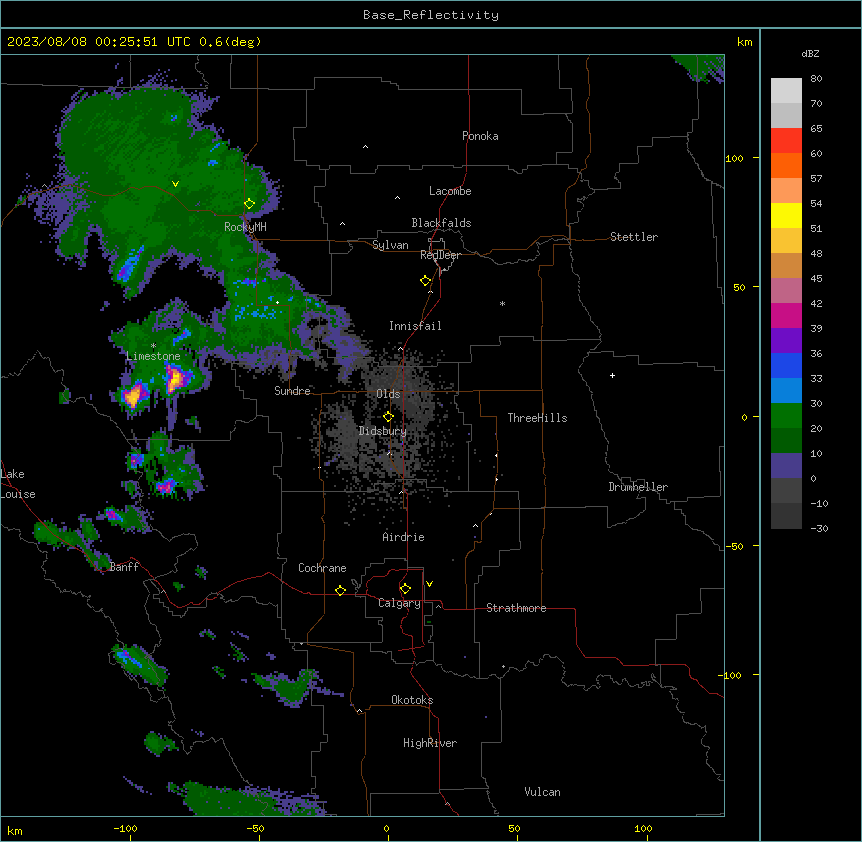Viewport: 862px width, 842px height.
Task: Click the RockyMH city label
Action: coord(245,226)
